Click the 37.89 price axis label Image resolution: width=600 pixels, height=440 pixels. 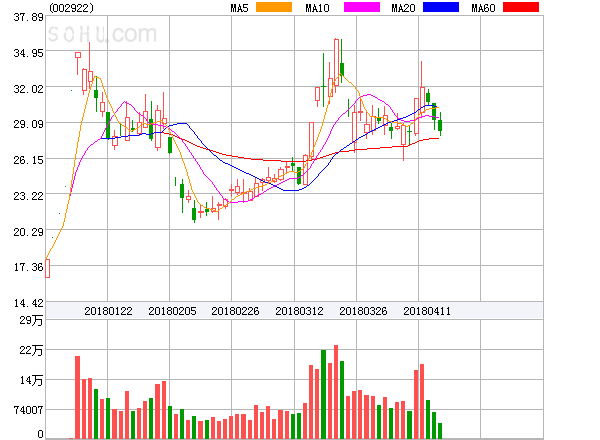click(28, 17)
